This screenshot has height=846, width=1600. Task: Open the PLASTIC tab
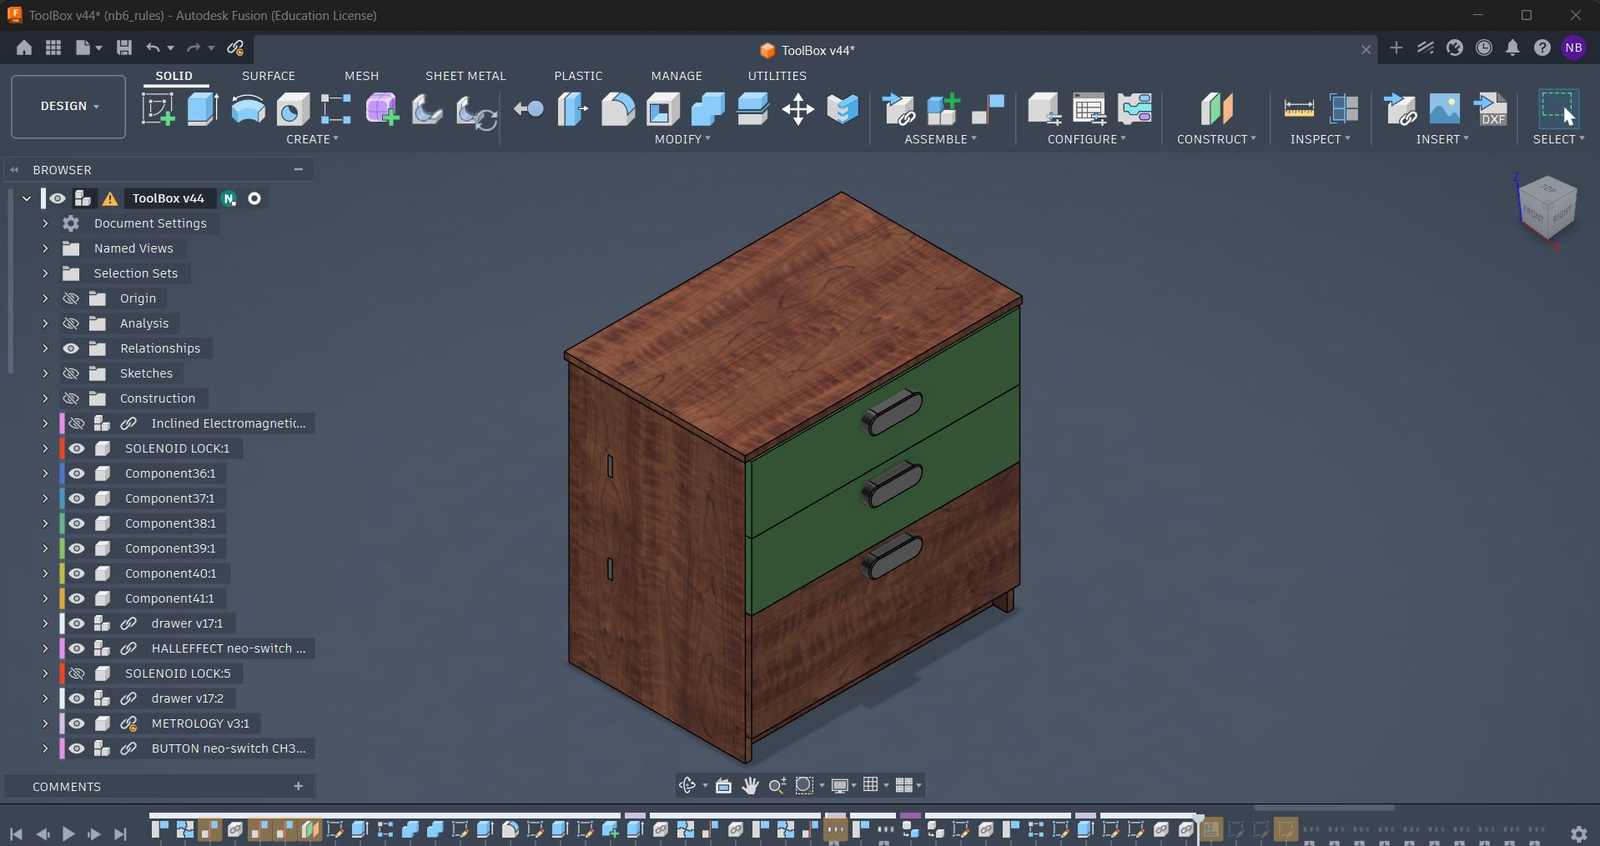tap(578, 76)
